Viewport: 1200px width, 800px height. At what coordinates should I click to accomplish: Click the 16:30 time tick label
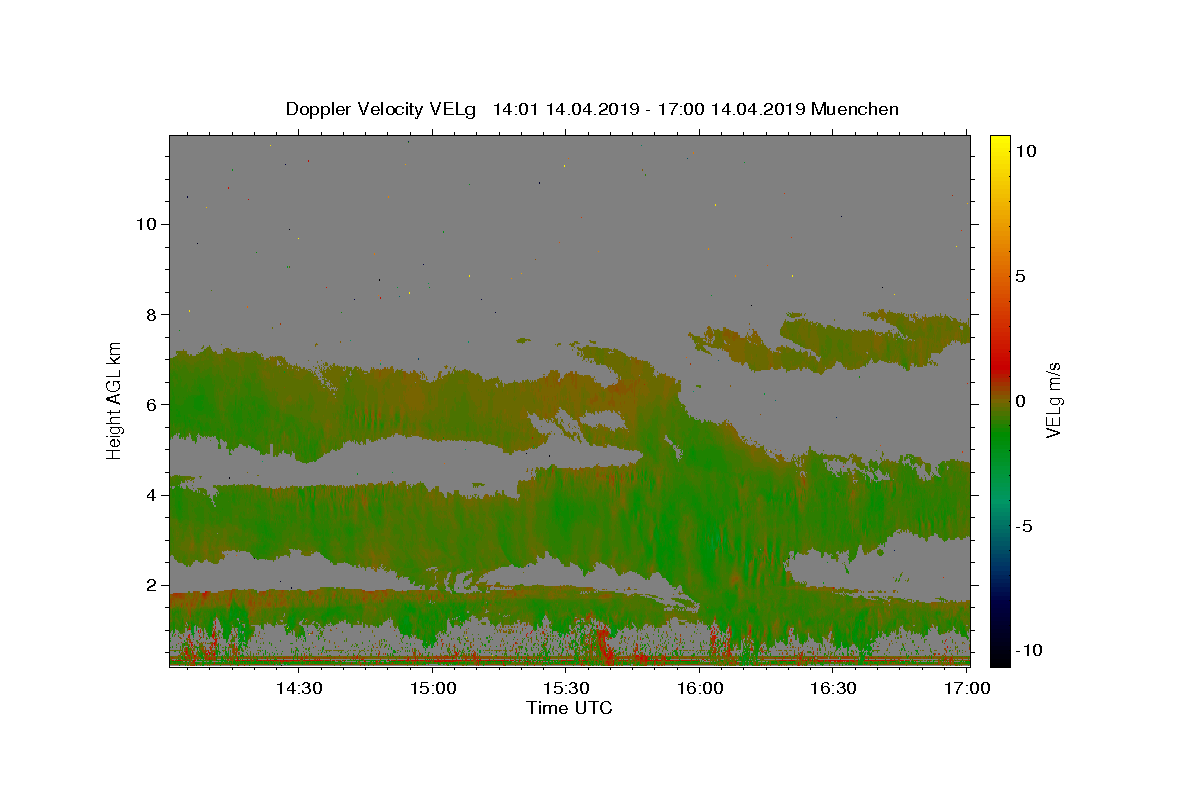coord(834,689)
